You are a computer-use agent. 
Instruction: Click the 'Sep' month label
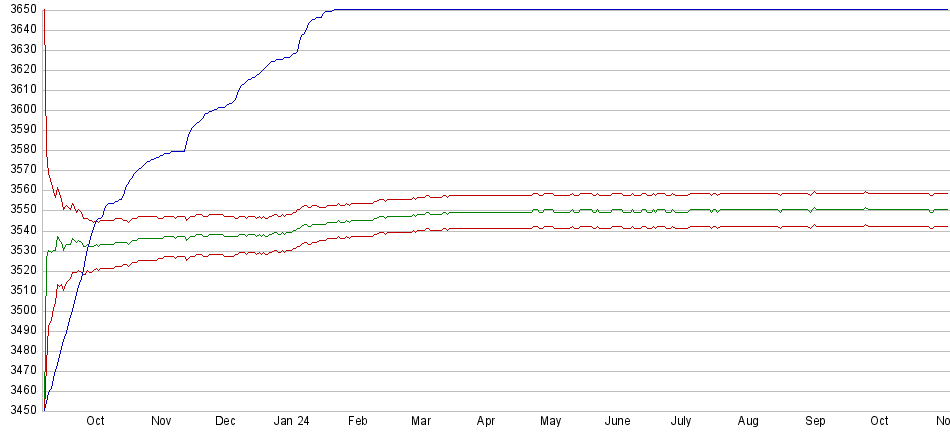pos(815,422)
